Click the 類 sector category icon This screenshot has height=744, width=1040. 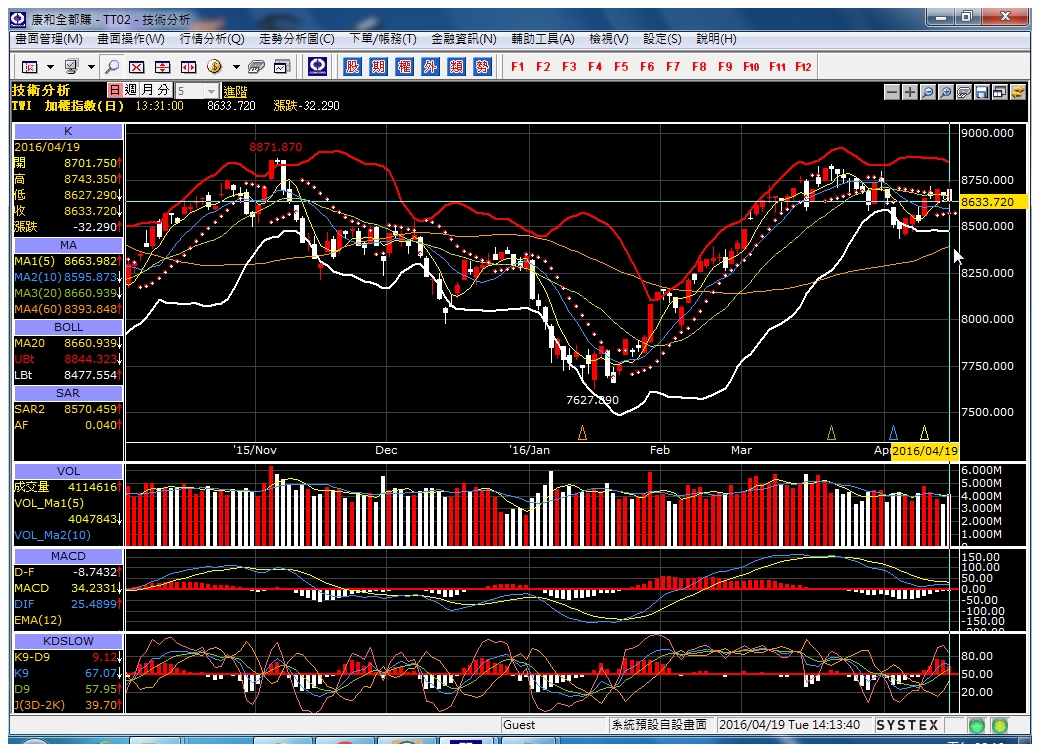(x=456, y=66)
